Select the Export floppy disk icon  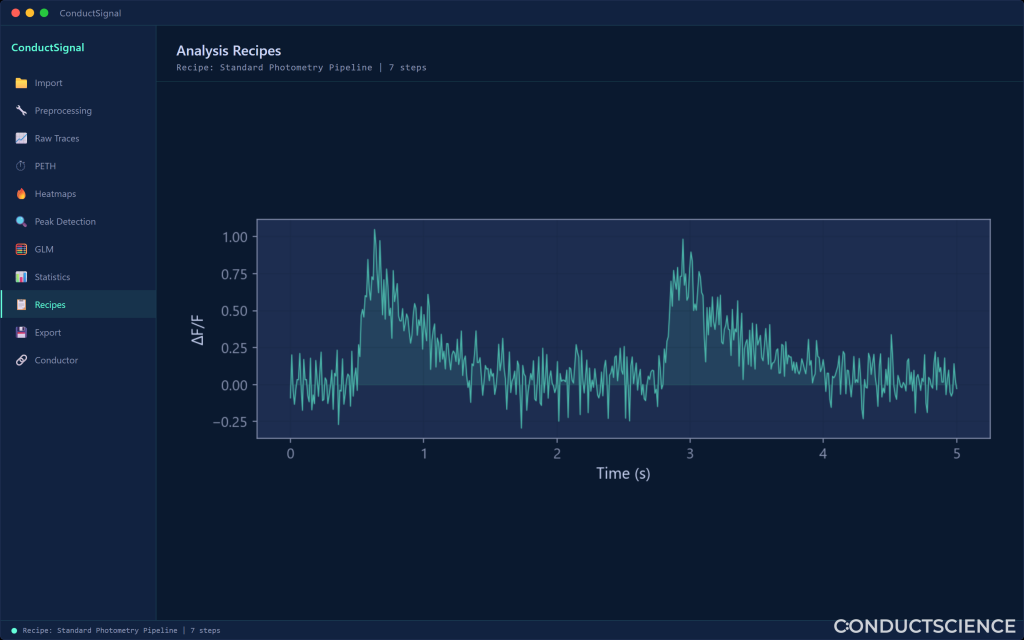click(x=21, y=332)
